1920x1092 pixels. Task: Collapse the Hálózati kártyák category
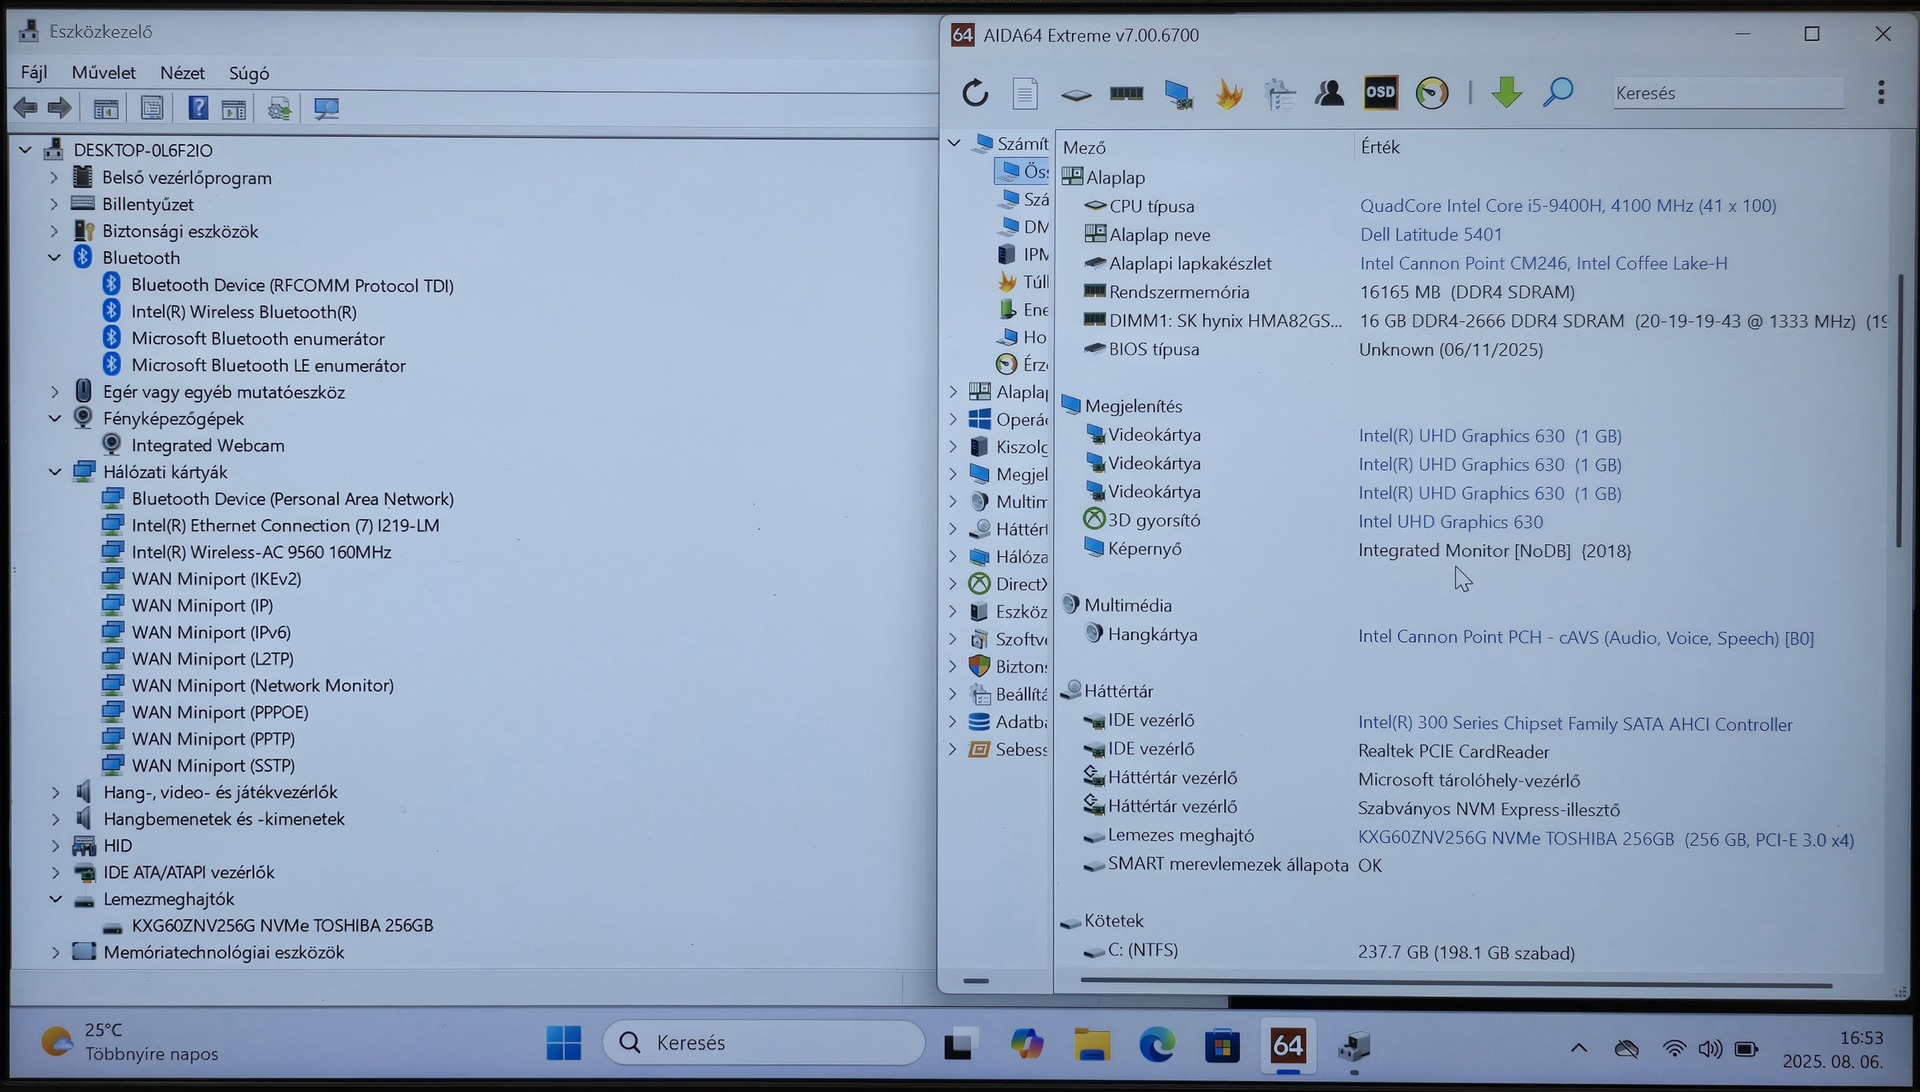click(x=55, y=472)
